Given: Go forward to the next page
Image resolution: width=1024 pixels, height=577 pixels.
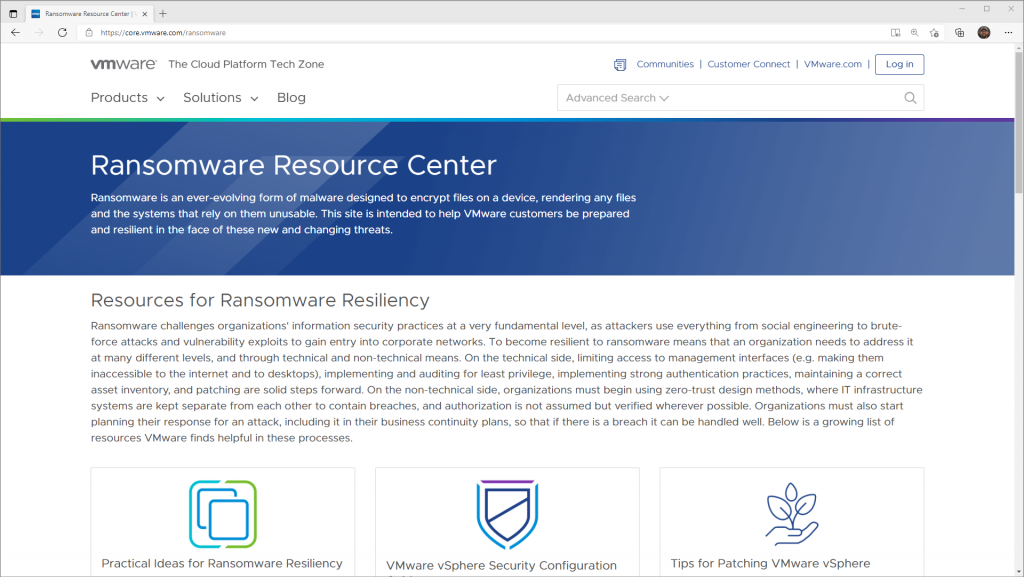Looking at the screenshot, I should point(39,33).
